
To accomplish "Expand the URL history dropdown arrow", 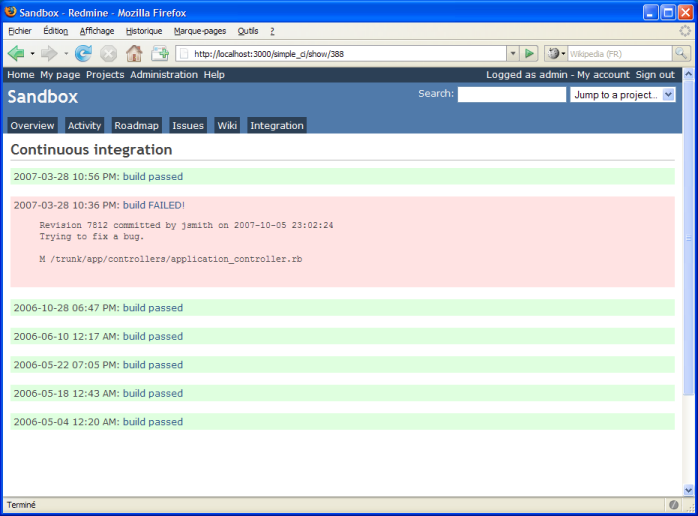I will 513,54.
